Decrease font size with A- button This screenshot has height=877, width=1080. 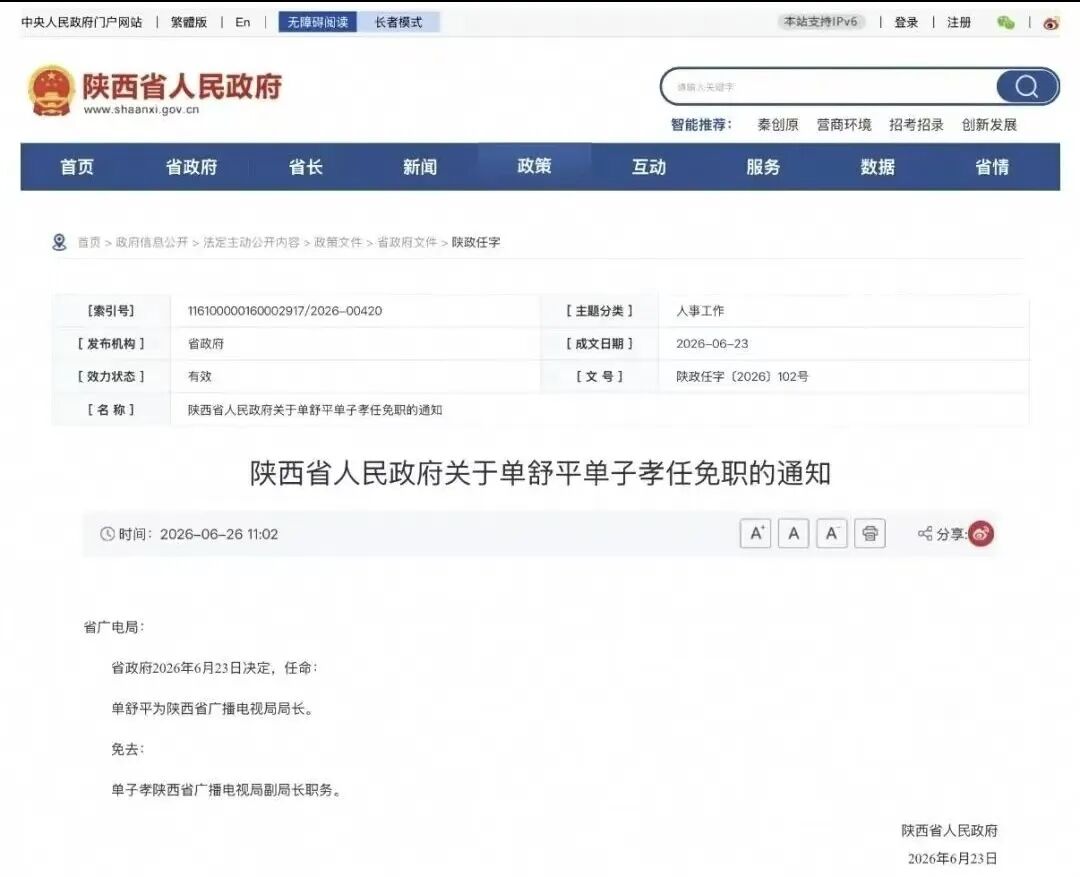[x=831, y=533]
